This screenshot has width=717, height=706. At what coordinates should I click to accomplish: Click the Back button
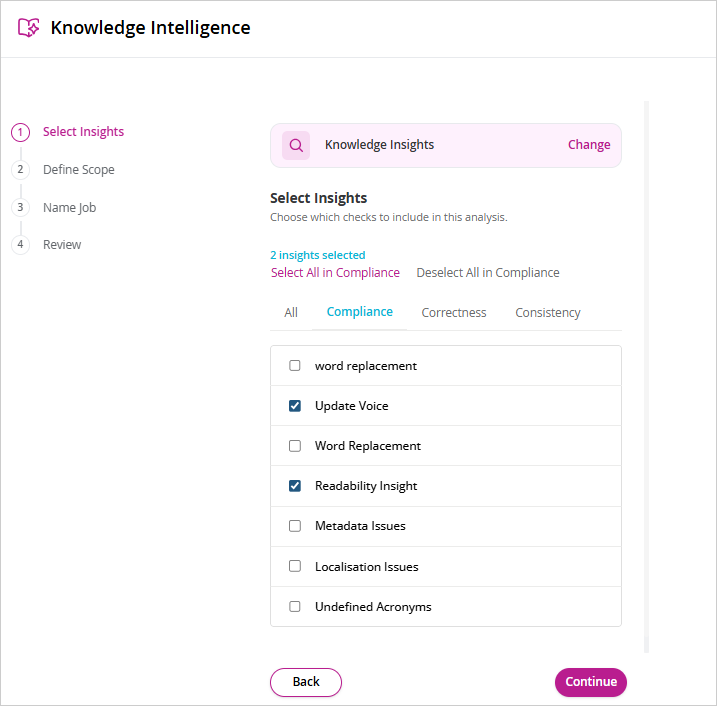(x=306, y=682)
